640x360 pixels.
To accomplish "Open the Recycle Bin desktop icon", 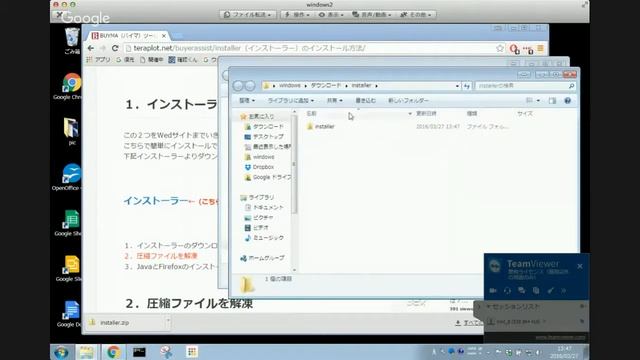I will coord(72,41).
